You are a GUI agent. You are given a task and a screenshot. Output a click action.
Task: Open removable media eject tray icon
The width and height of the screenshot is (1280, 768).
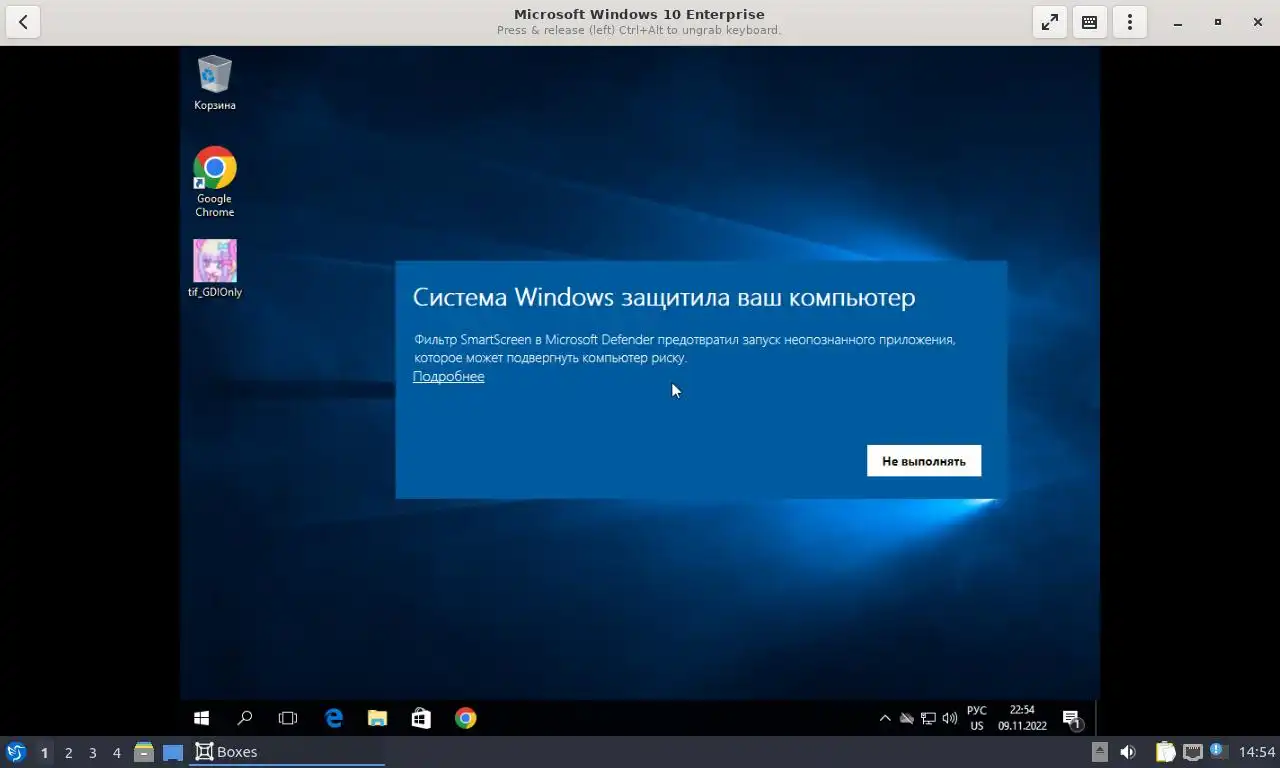[x=1099, y=752]
